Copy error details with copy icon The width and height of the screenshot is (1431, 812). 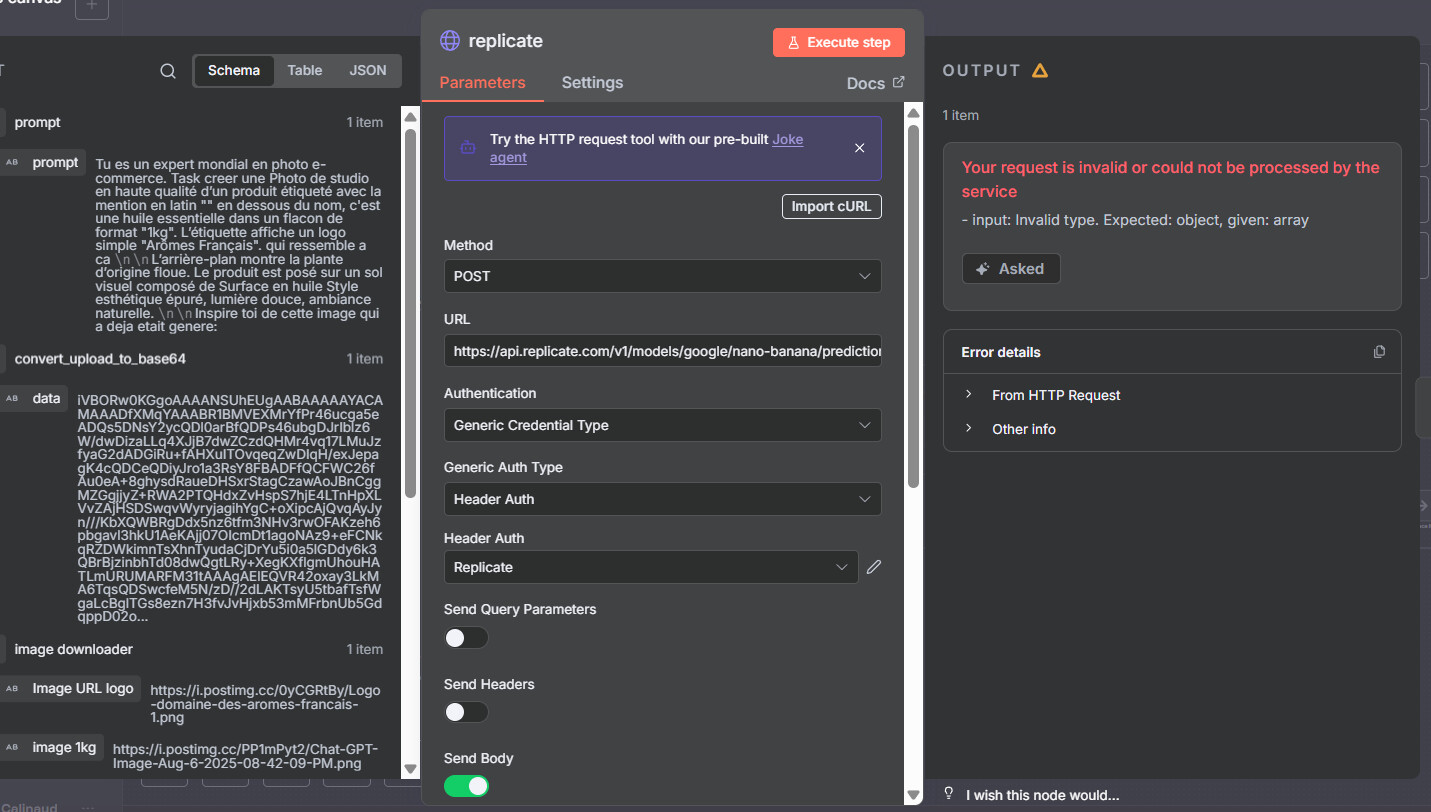pyautogui.click(x=1380, y=352)
